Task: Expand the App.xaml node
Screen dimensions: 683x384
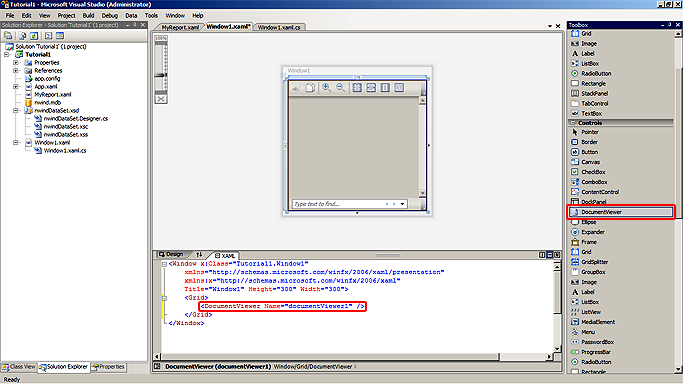Action: 16,87
